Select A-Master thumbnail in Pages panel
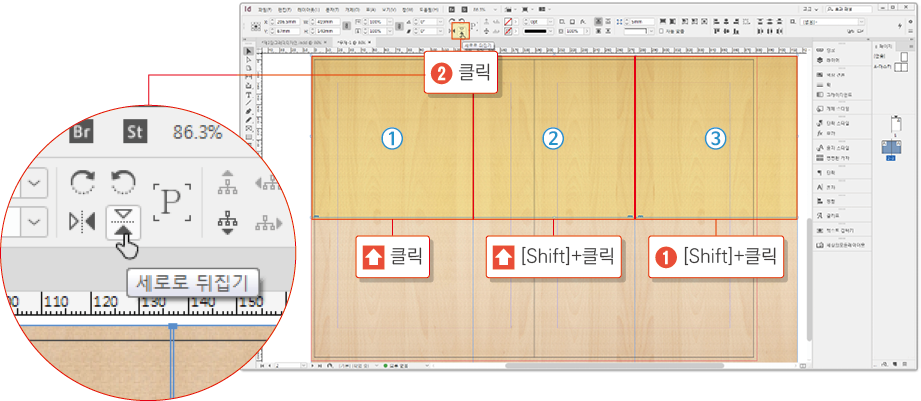The height and width of the screenshot is (401, 921). [x=901, y=68]
